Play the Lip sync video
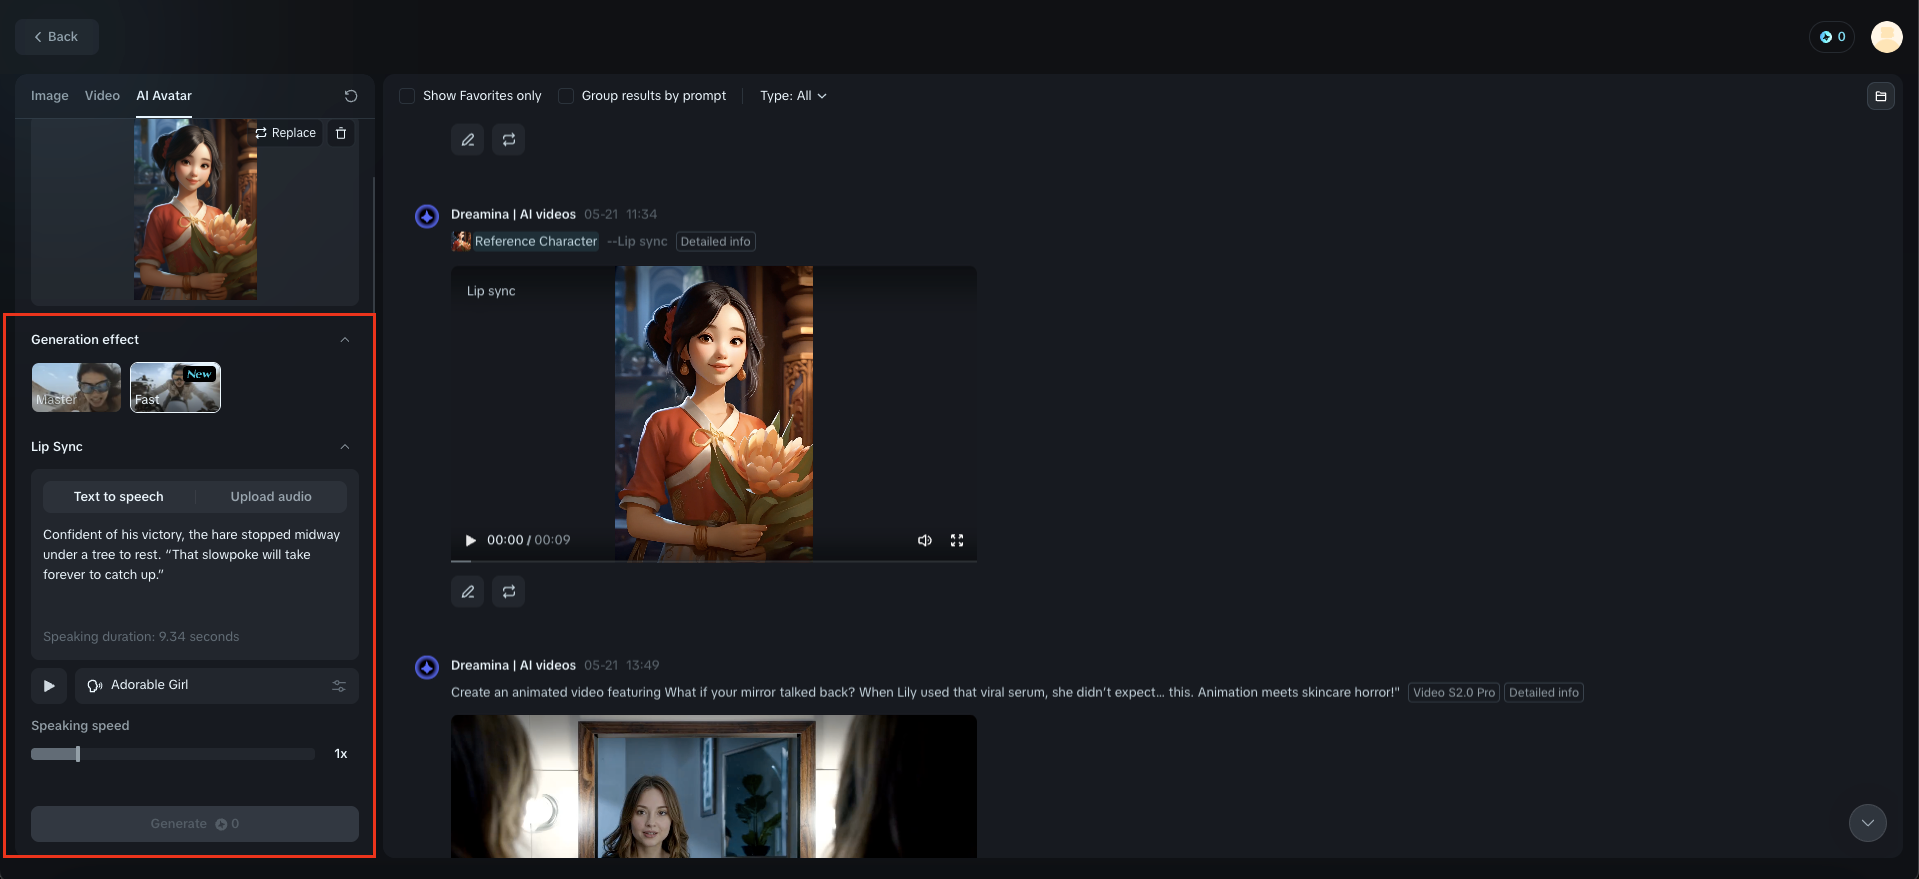The width and height of the screenshot is (1919, 879). (470, 541)
